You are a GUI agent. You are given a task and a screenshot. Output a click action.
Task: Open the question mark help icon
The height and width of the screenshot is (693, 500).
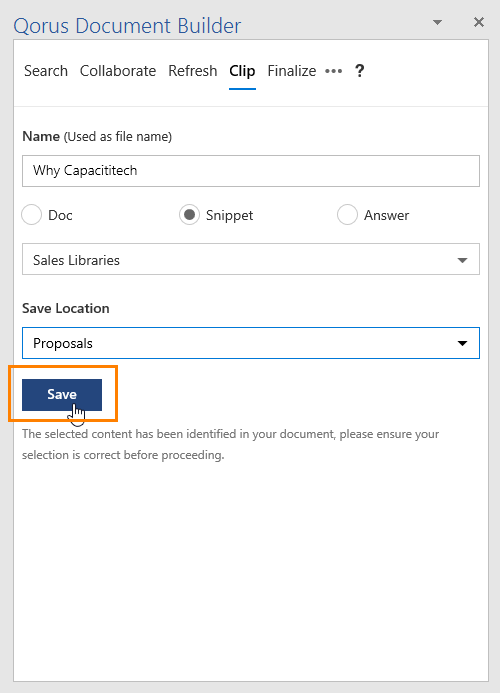pyautogui.click(x=360, y=71)
